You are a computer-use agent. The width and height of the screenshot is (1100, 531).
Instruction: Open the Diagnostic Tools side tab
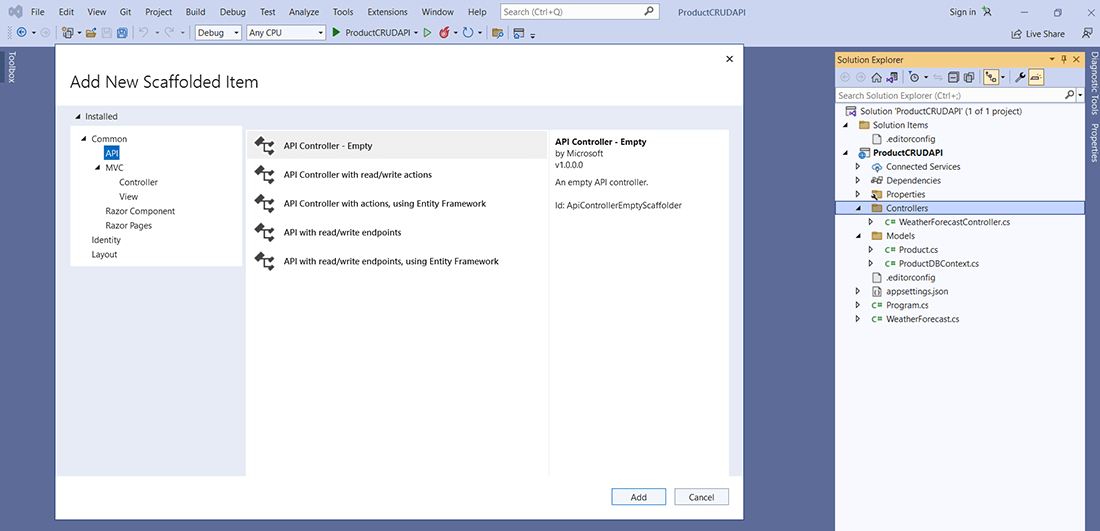pos(1093,85)
